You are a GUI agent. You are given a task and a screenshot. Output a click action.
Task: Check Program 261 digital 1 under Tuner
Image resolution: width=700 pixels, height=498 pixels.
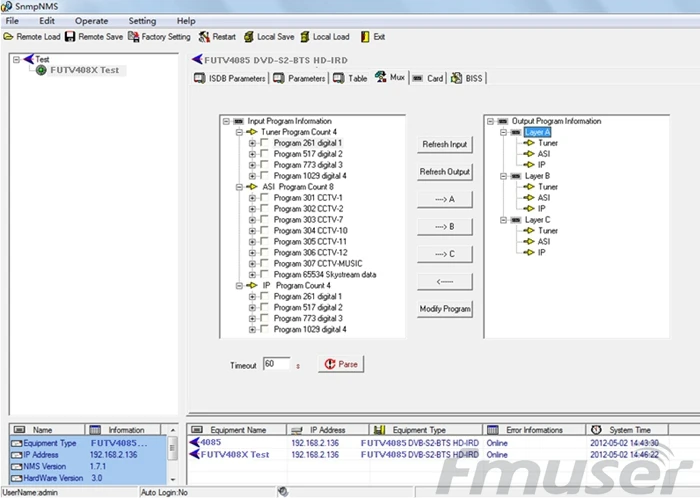pyautogui.click(x=264, y=143)
